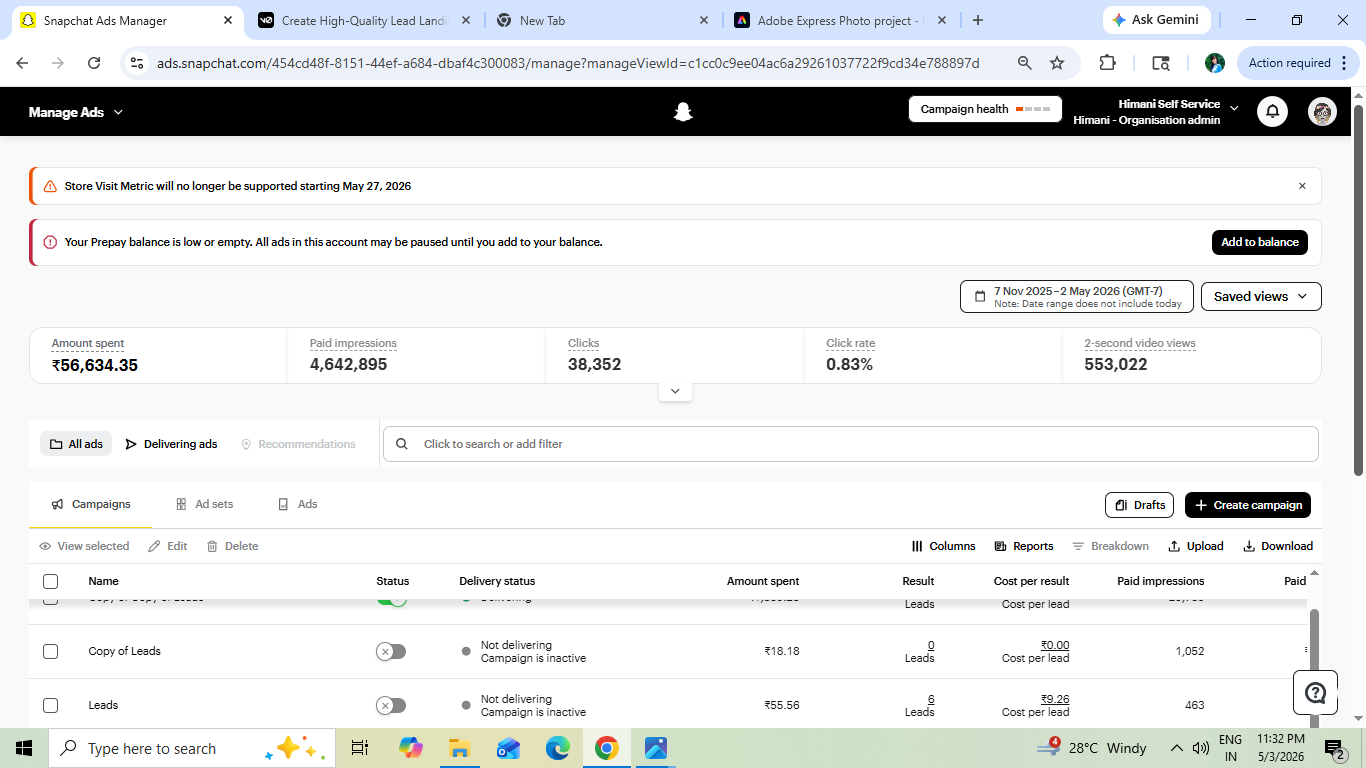Dismiss the Store Visit Metric notice
Screen dimensions: 1366x768
pyautogui.click(x=1302, y=186)
